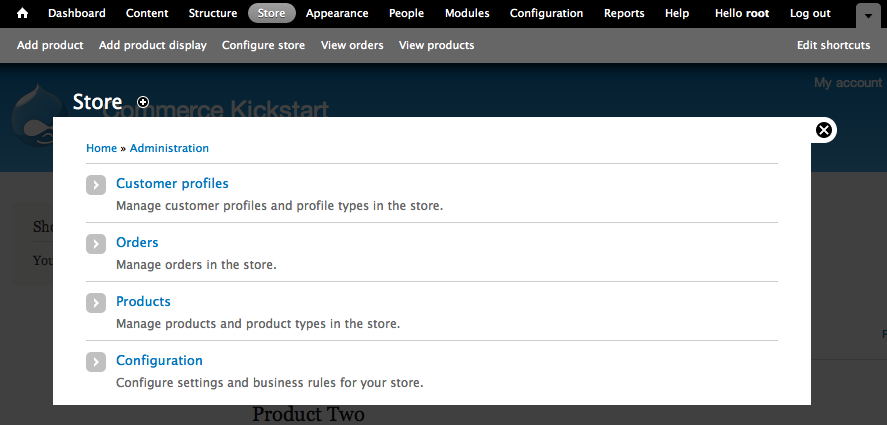Open Reports in admin menu
This screenshot has width=887, height=425.
tap(624, 13)
